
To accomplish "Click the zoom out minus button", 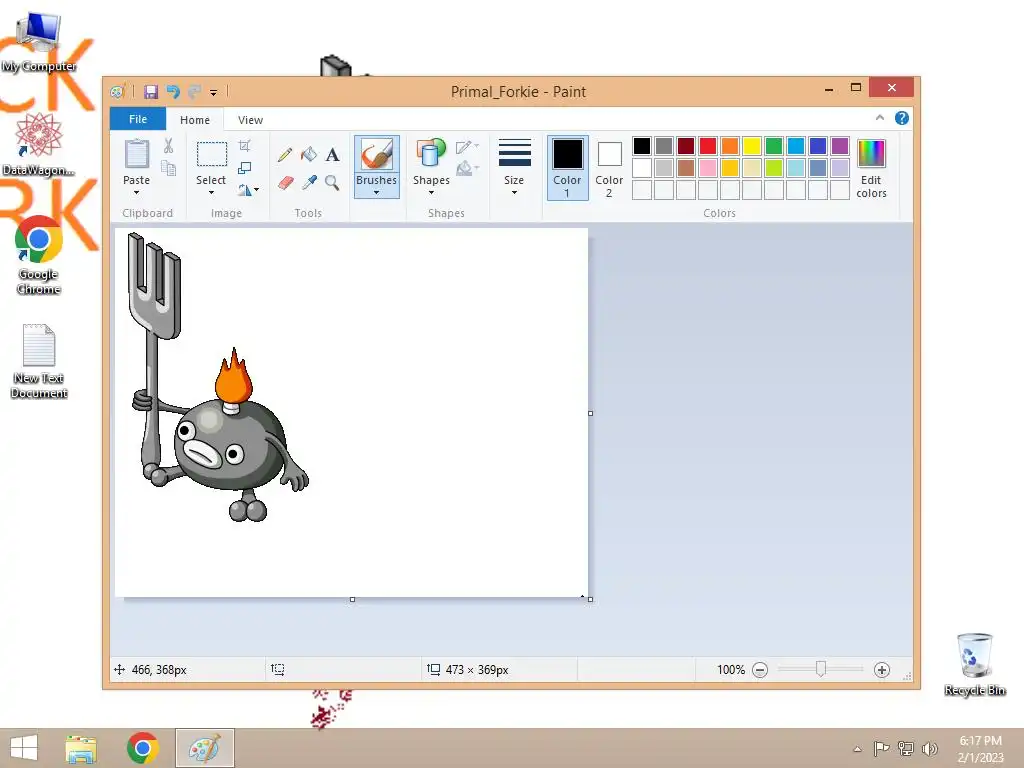I will tap(760, 669).
